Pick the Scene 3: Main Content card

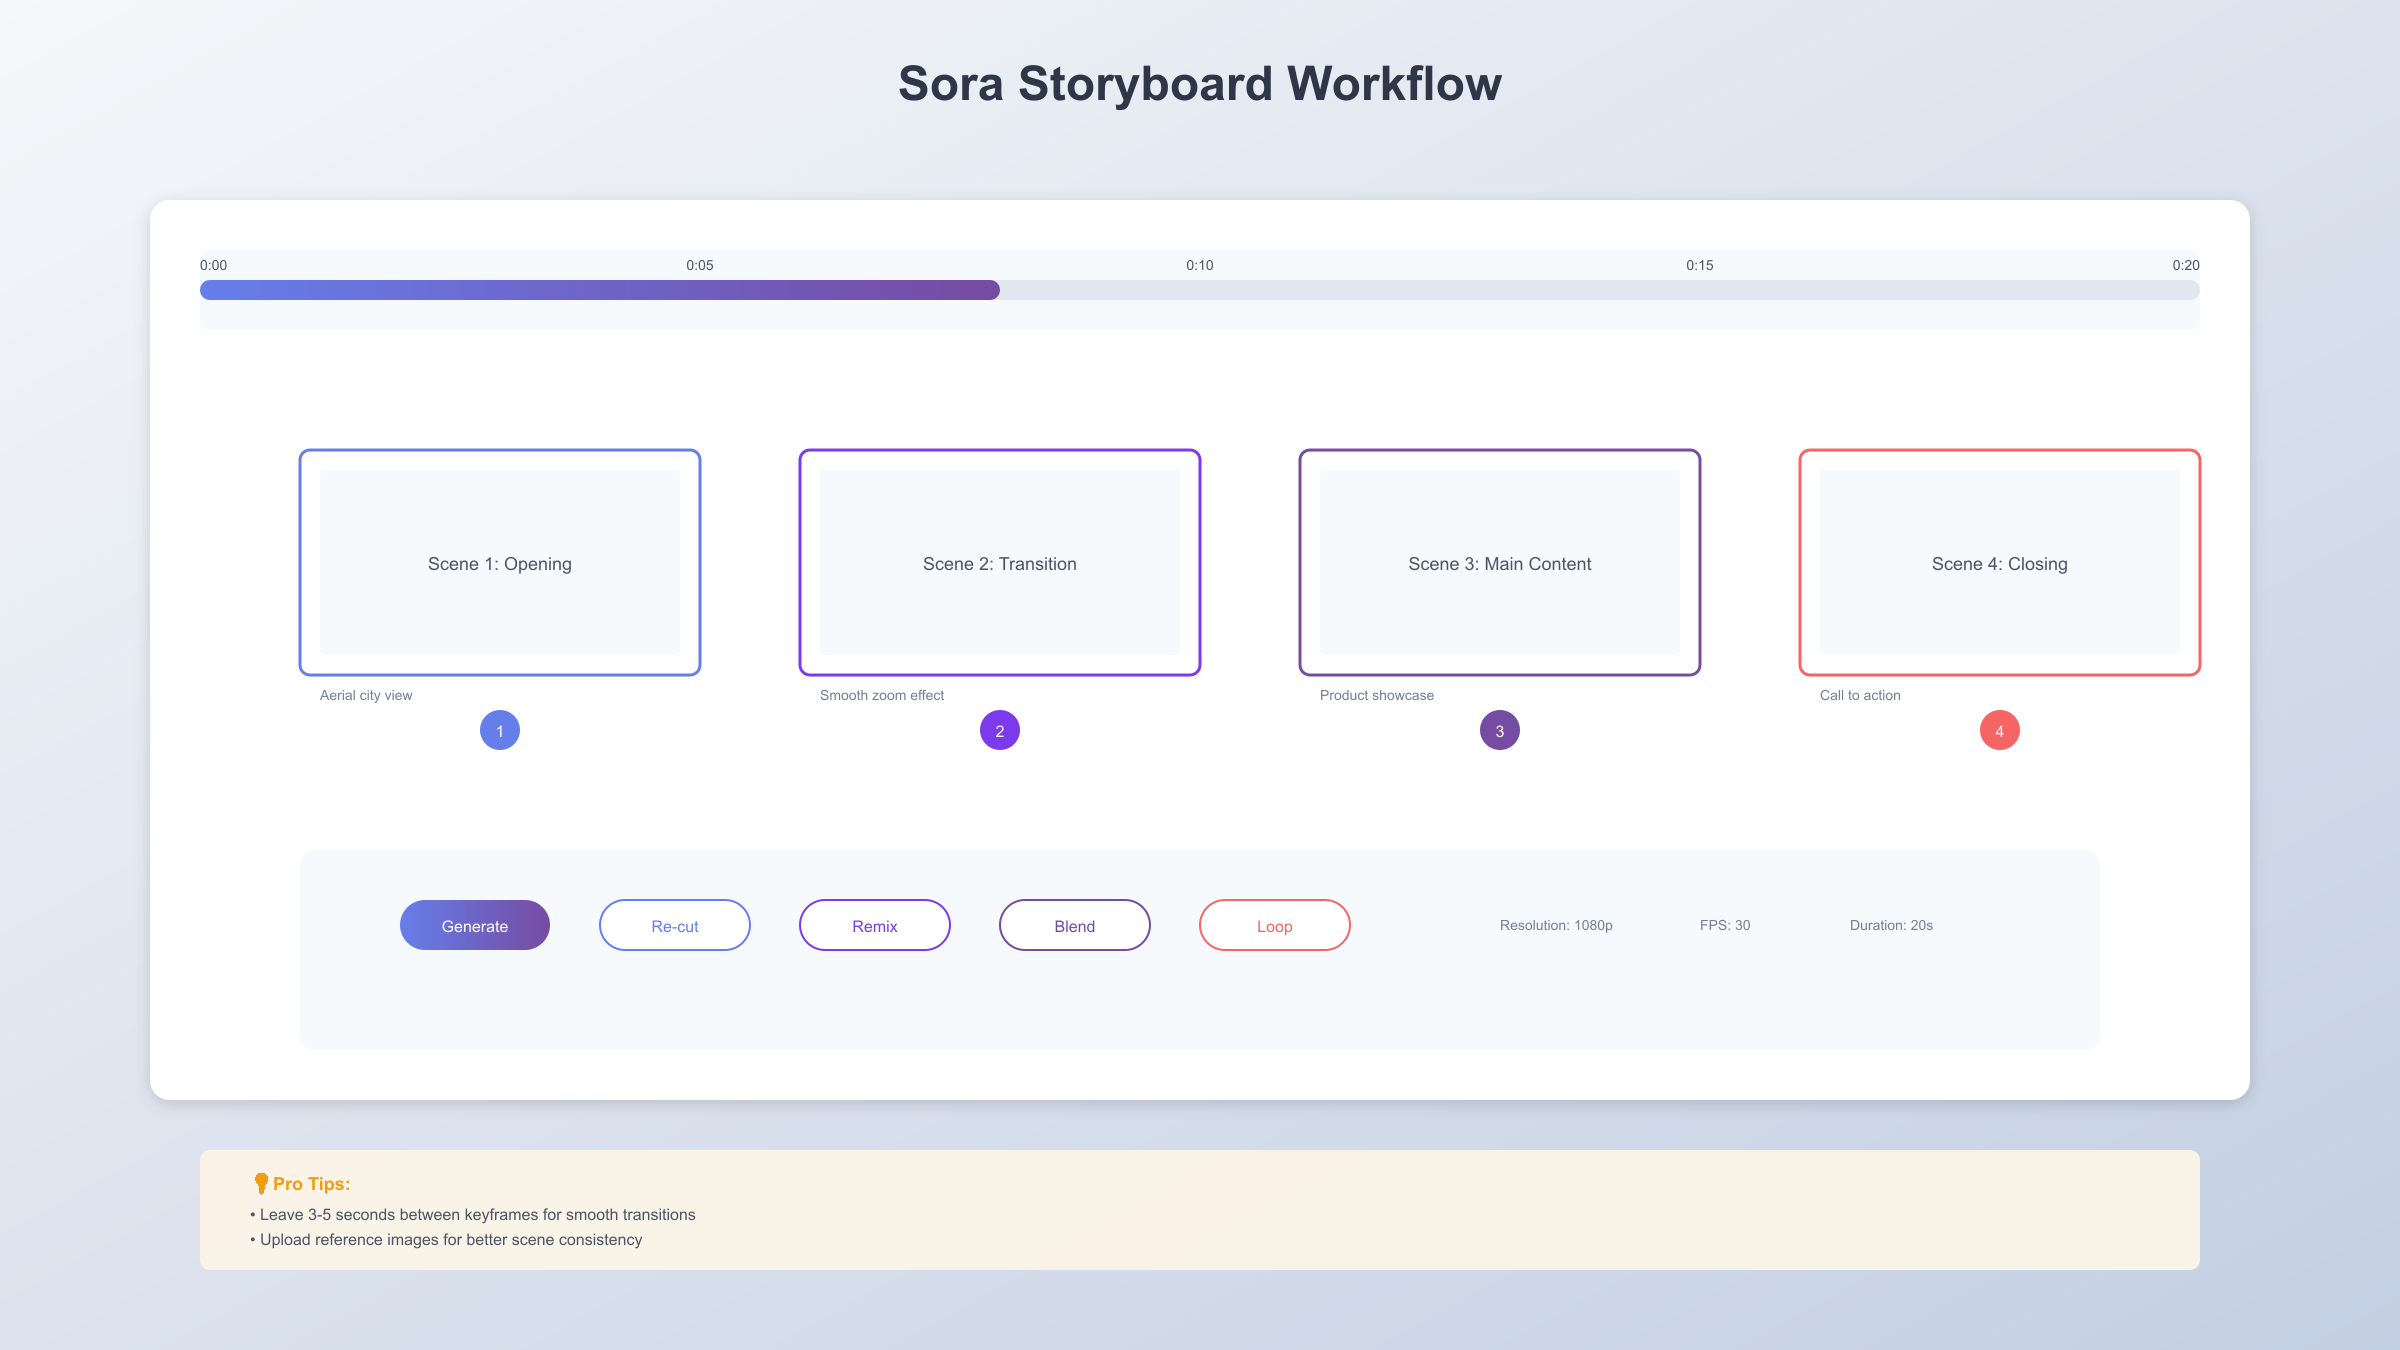(x=1500, y=562)
